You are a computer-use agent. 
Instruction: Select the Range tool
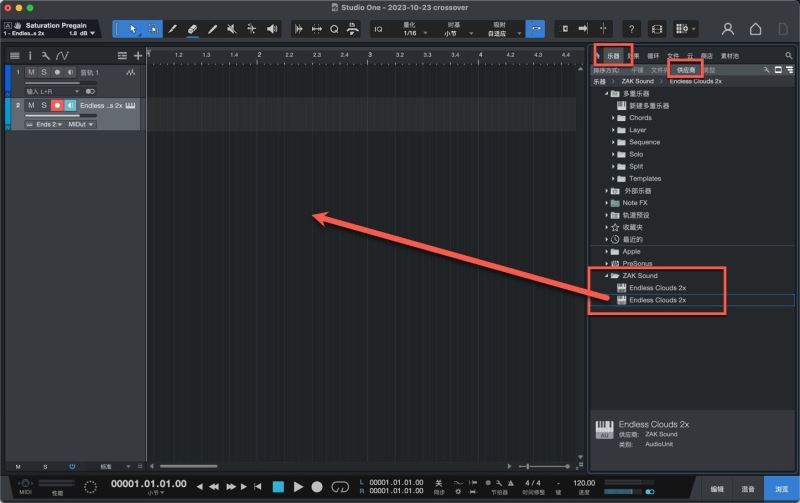pyautogui.click(x=153, y=29)
